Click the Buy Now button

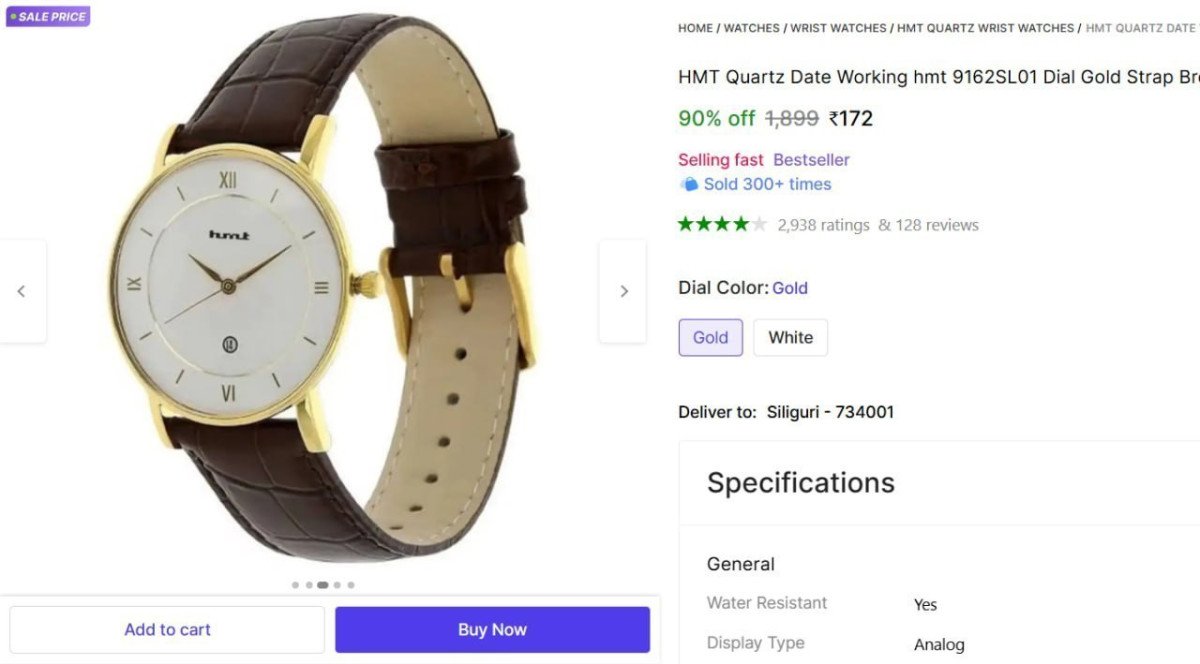(x=491, y=629)
